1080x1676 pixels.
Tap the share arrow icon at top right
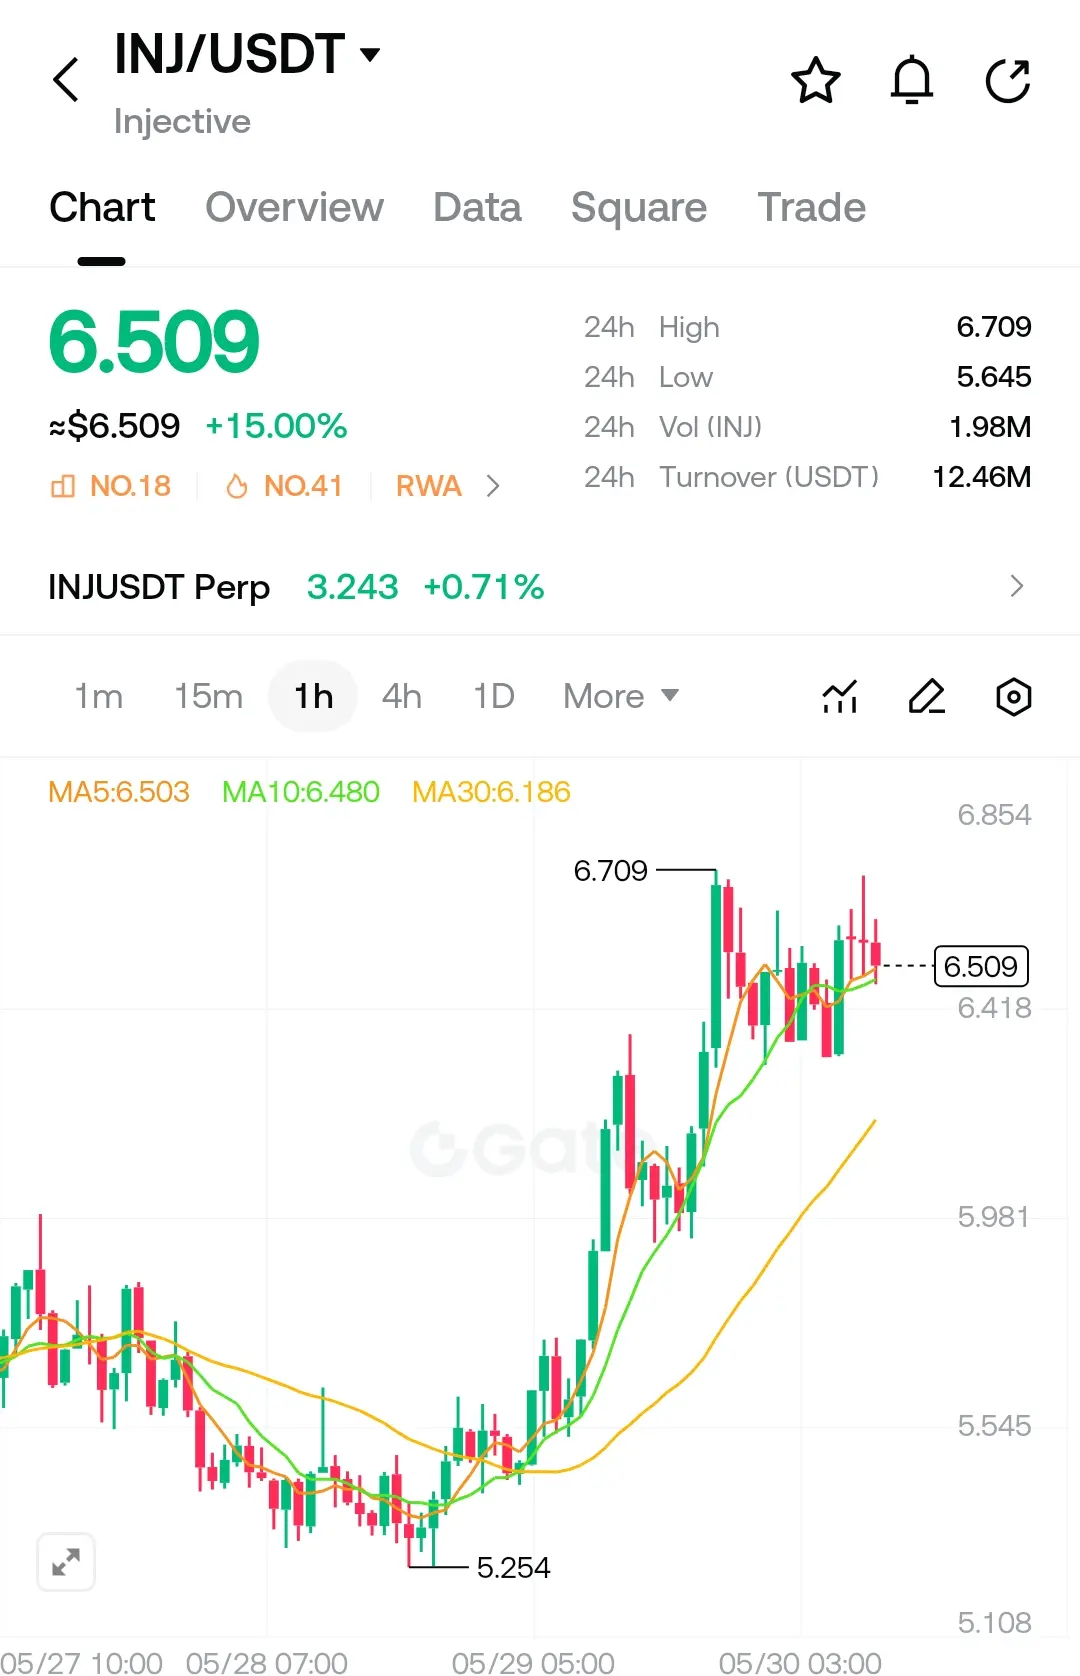1008,81
